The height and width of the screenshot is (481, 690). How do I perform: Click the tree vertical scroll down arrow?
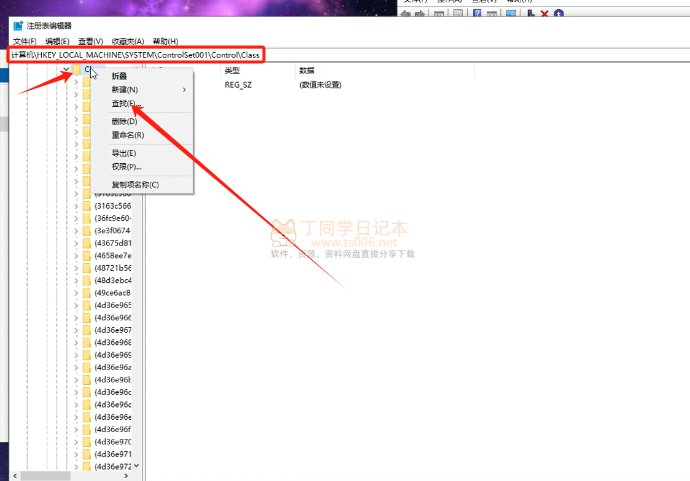[x=136, y=466]
